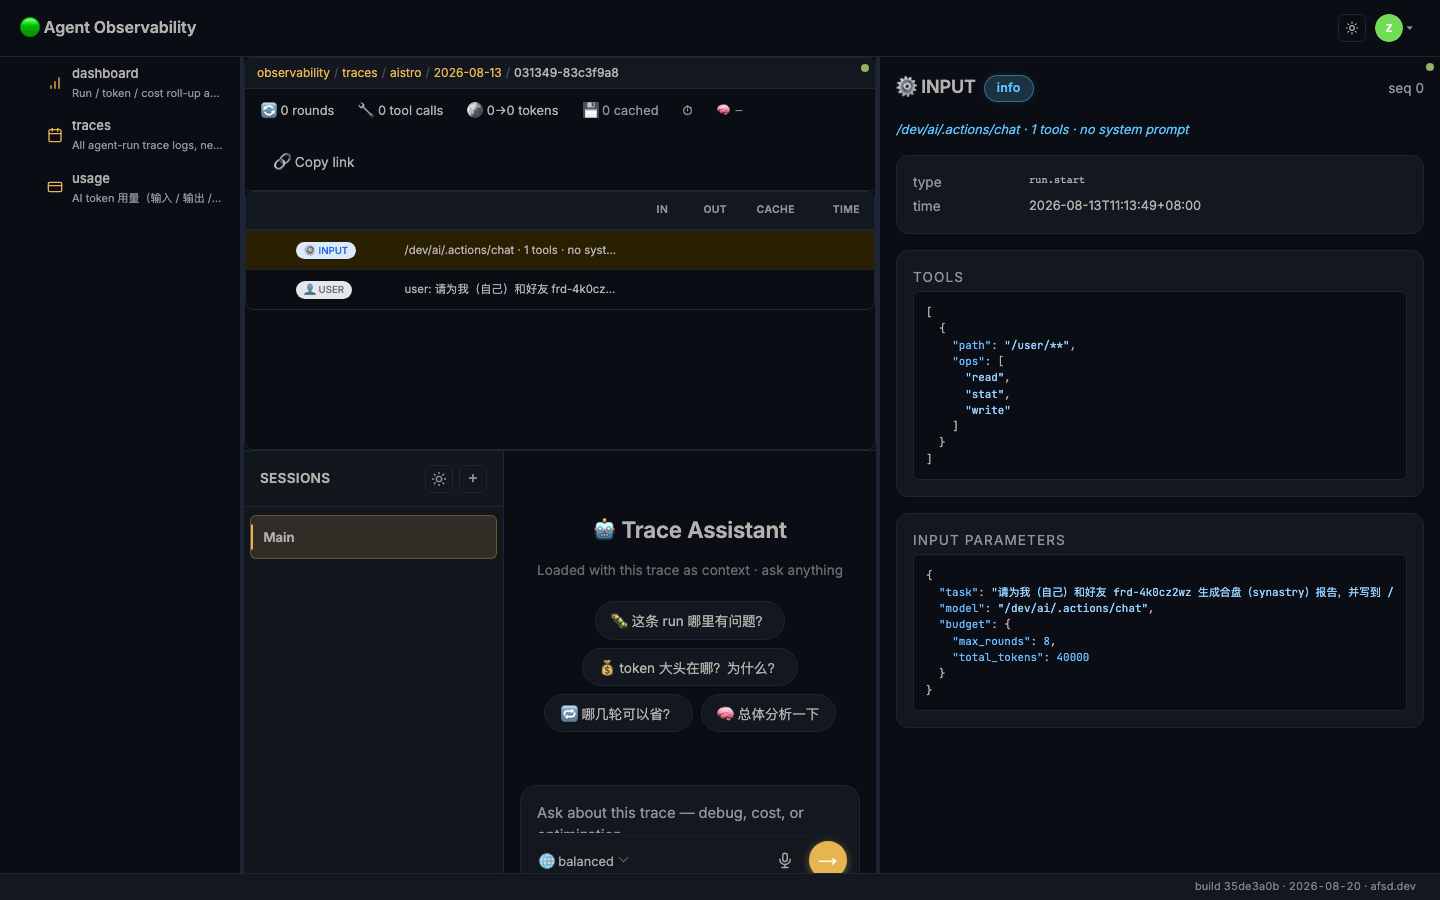Go to aistro breadcrumb link
Image resolution: width=1440 pixels, height=900 pixels.
(x=405, y=73)
